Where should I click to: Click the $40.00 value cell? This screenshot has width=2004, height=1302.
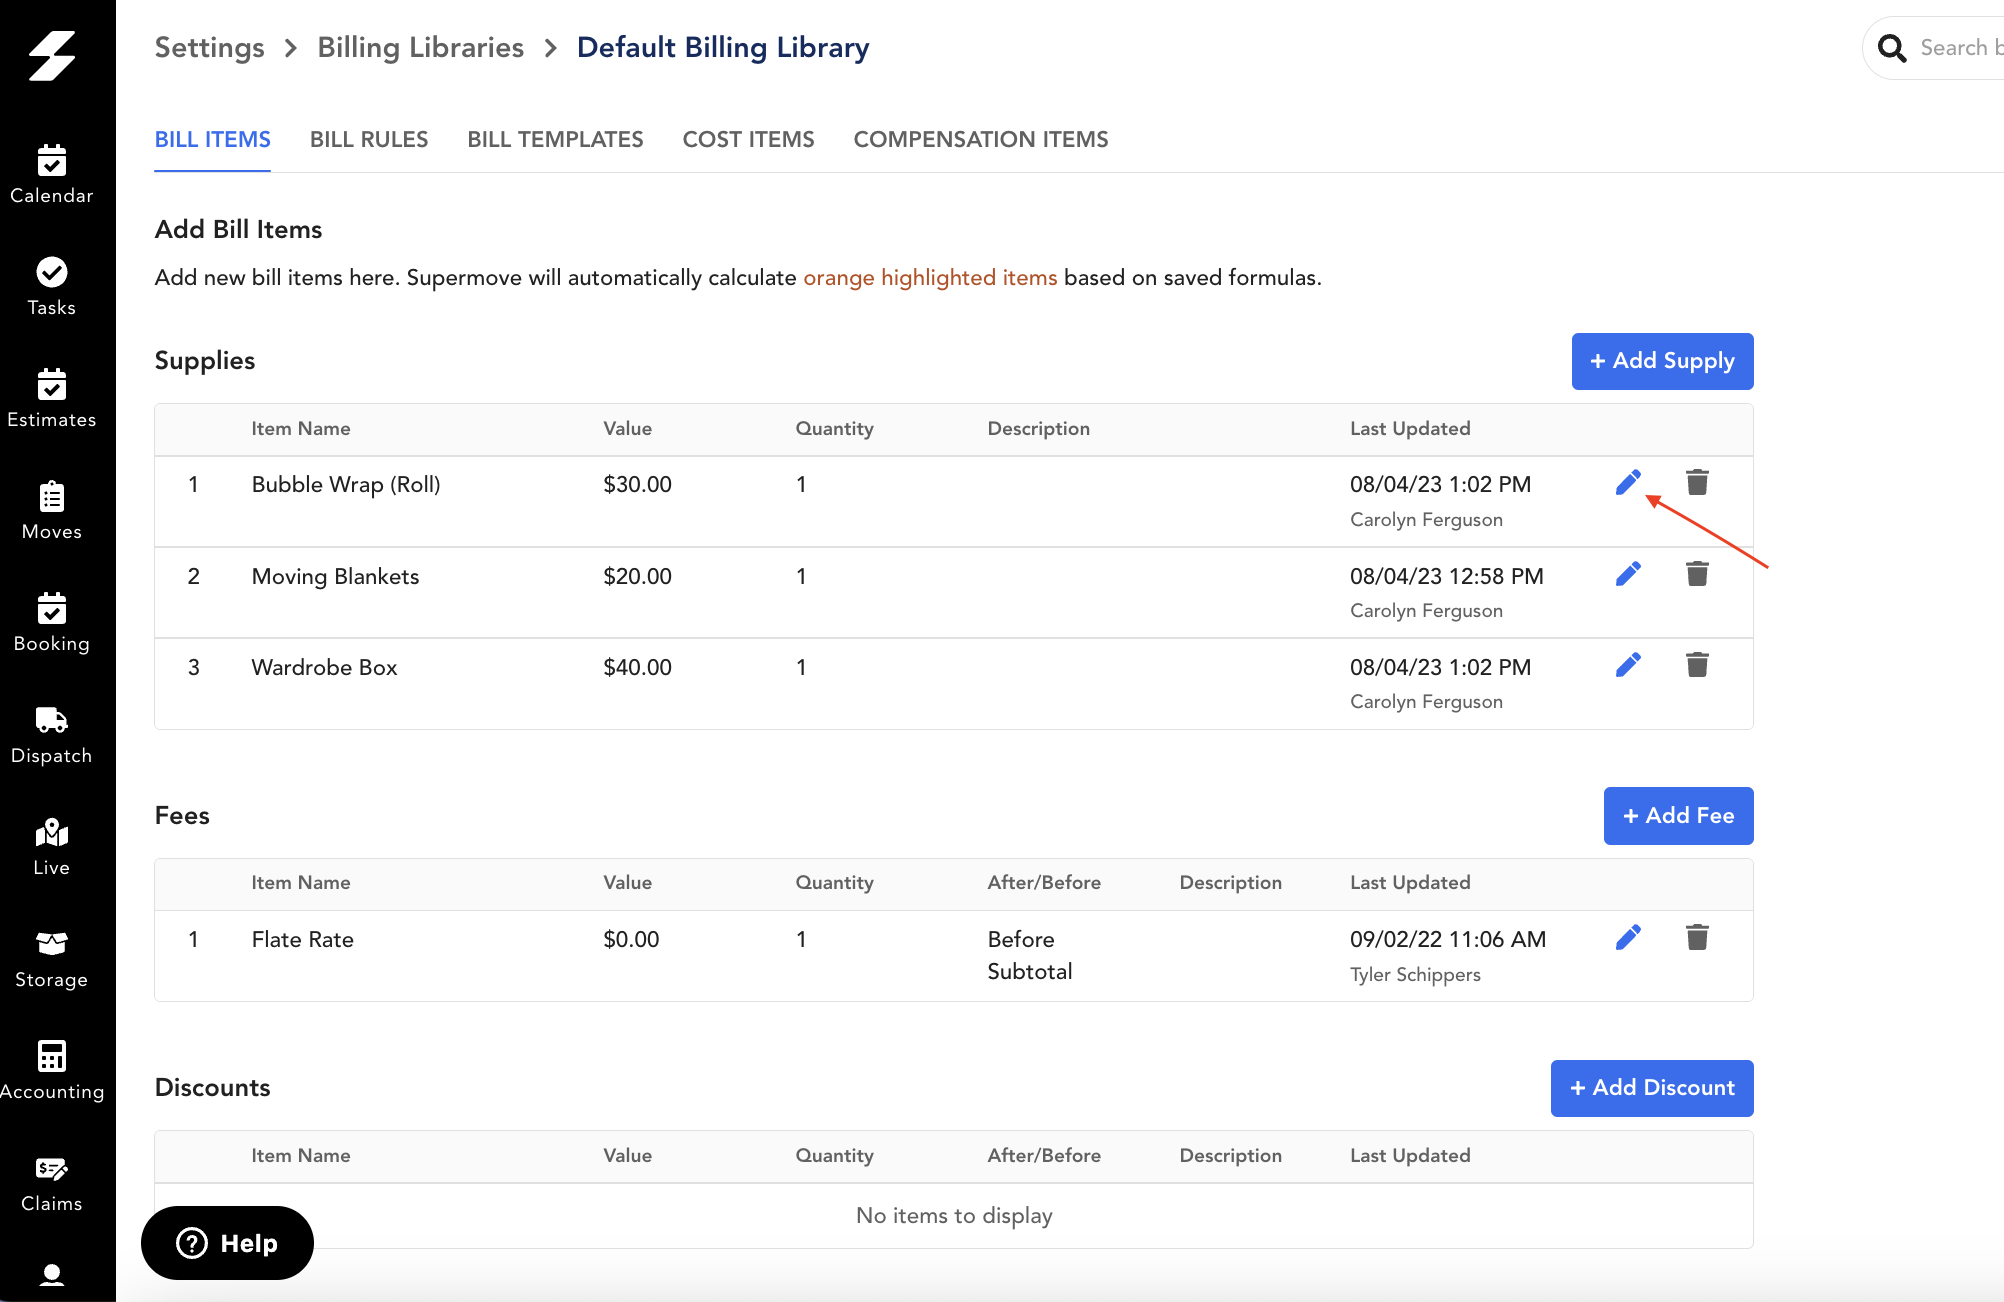pos(637,667)
